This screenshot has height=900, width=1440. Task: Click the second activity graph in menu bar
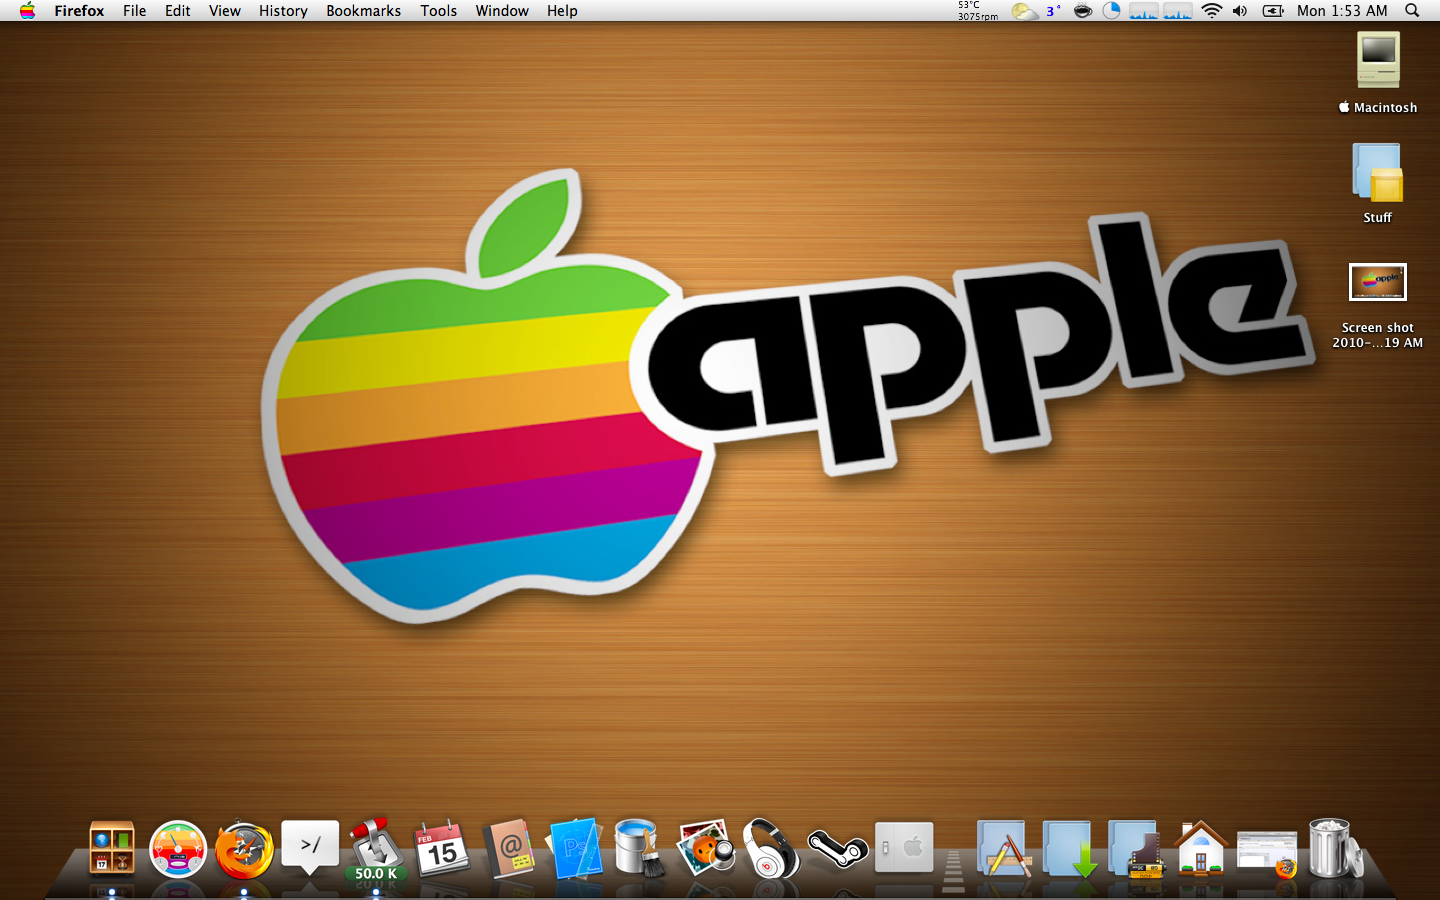[1177, 11]
